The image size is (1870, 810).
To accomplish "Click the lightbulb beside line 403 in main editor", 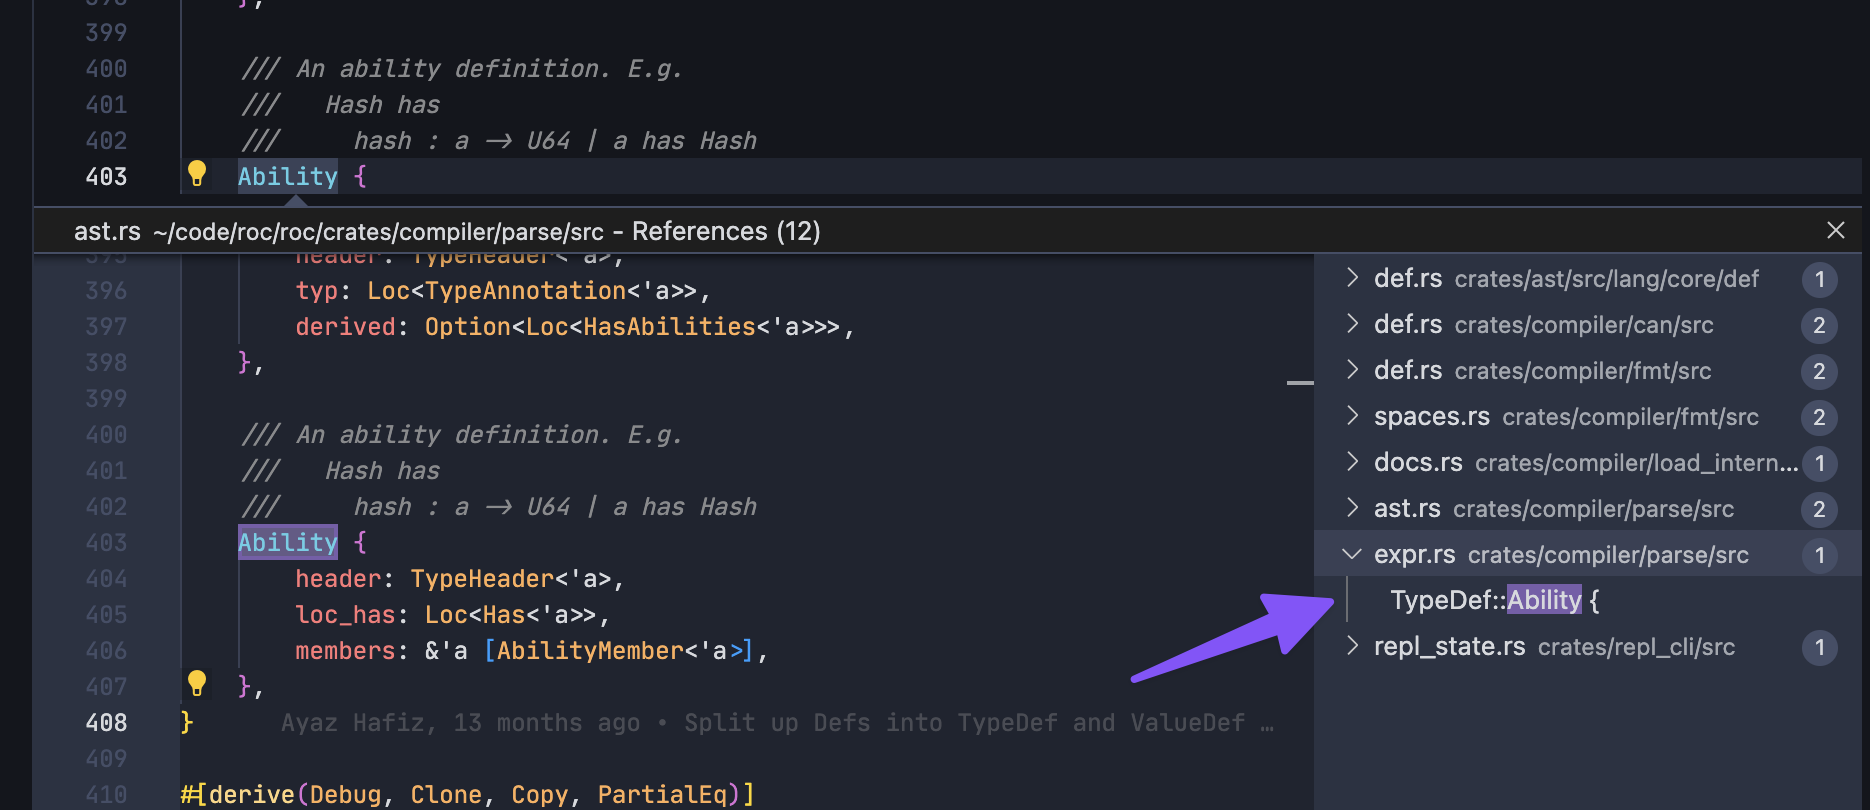I will (197, 174).
